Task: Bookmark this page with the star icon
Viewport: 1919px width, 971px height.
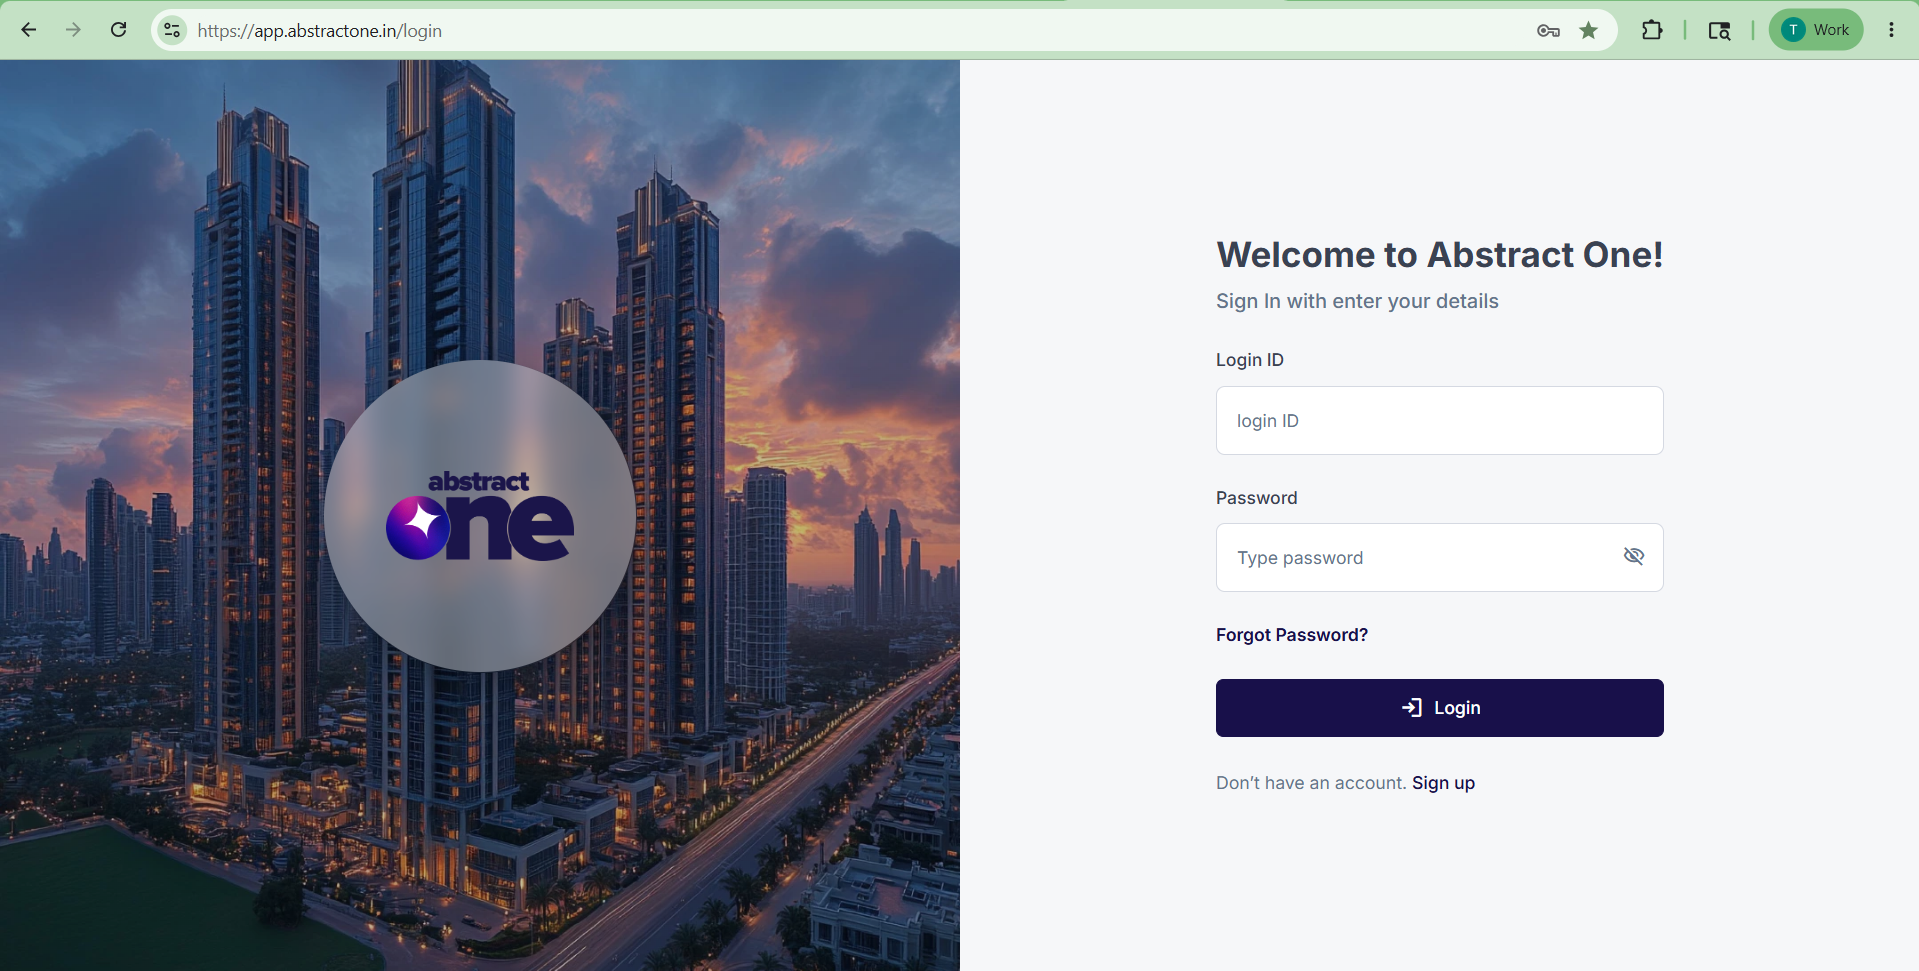Action: tap(1589, 31)
